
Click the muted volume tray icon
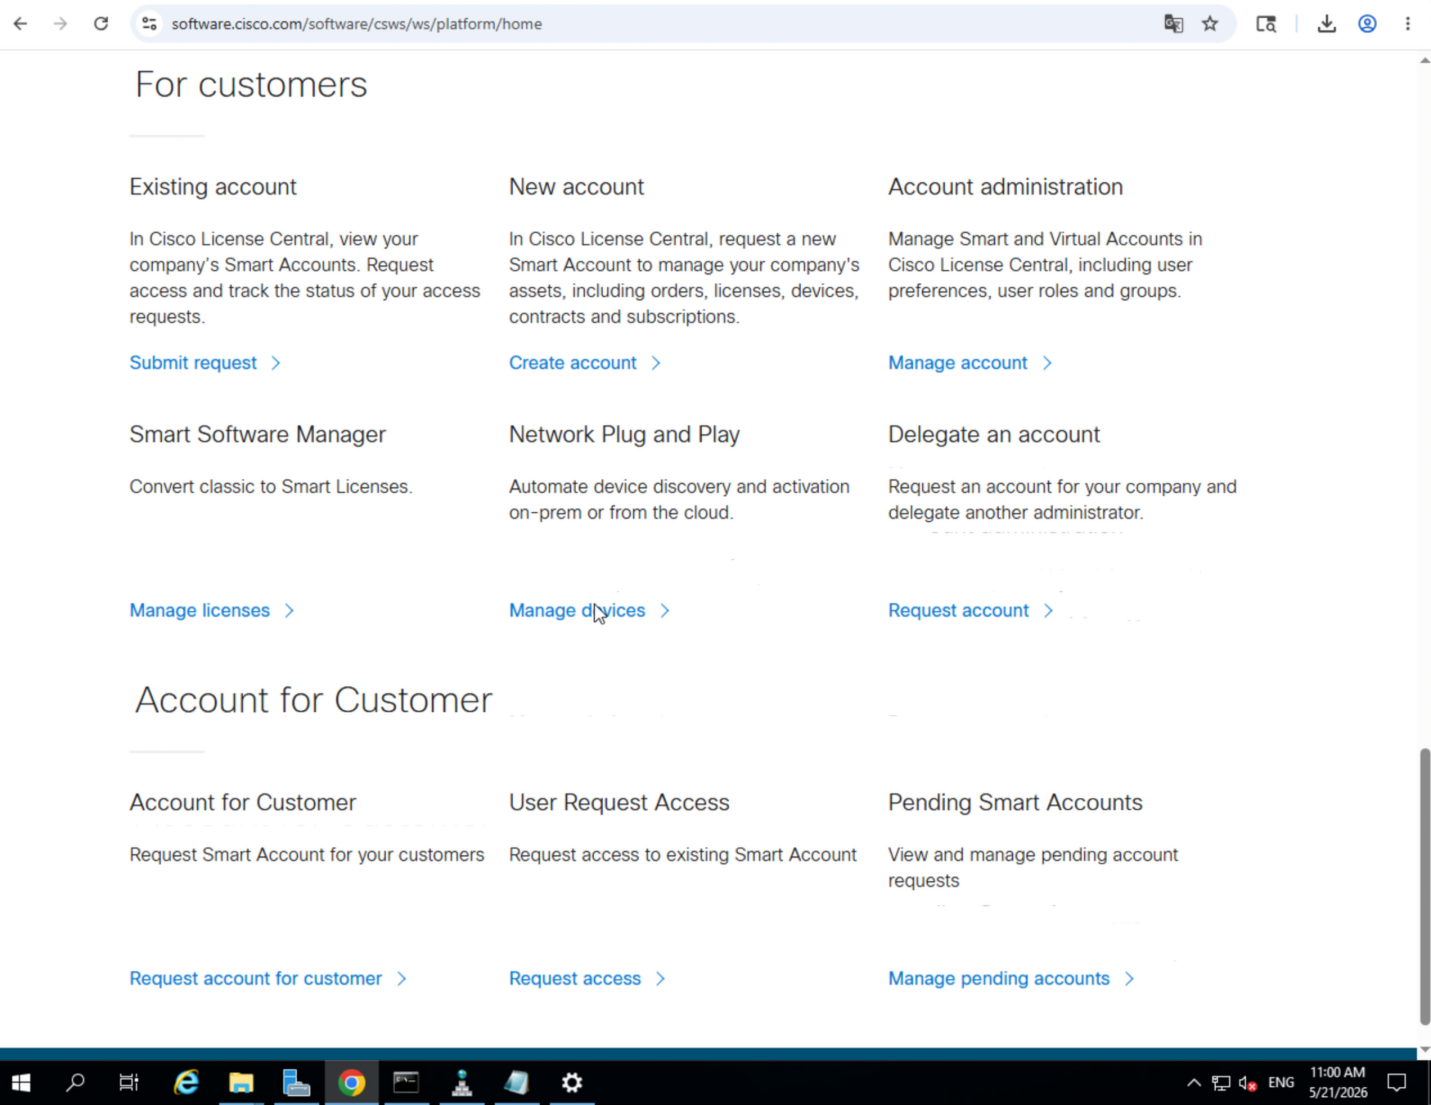(x=1247, y=1082)
